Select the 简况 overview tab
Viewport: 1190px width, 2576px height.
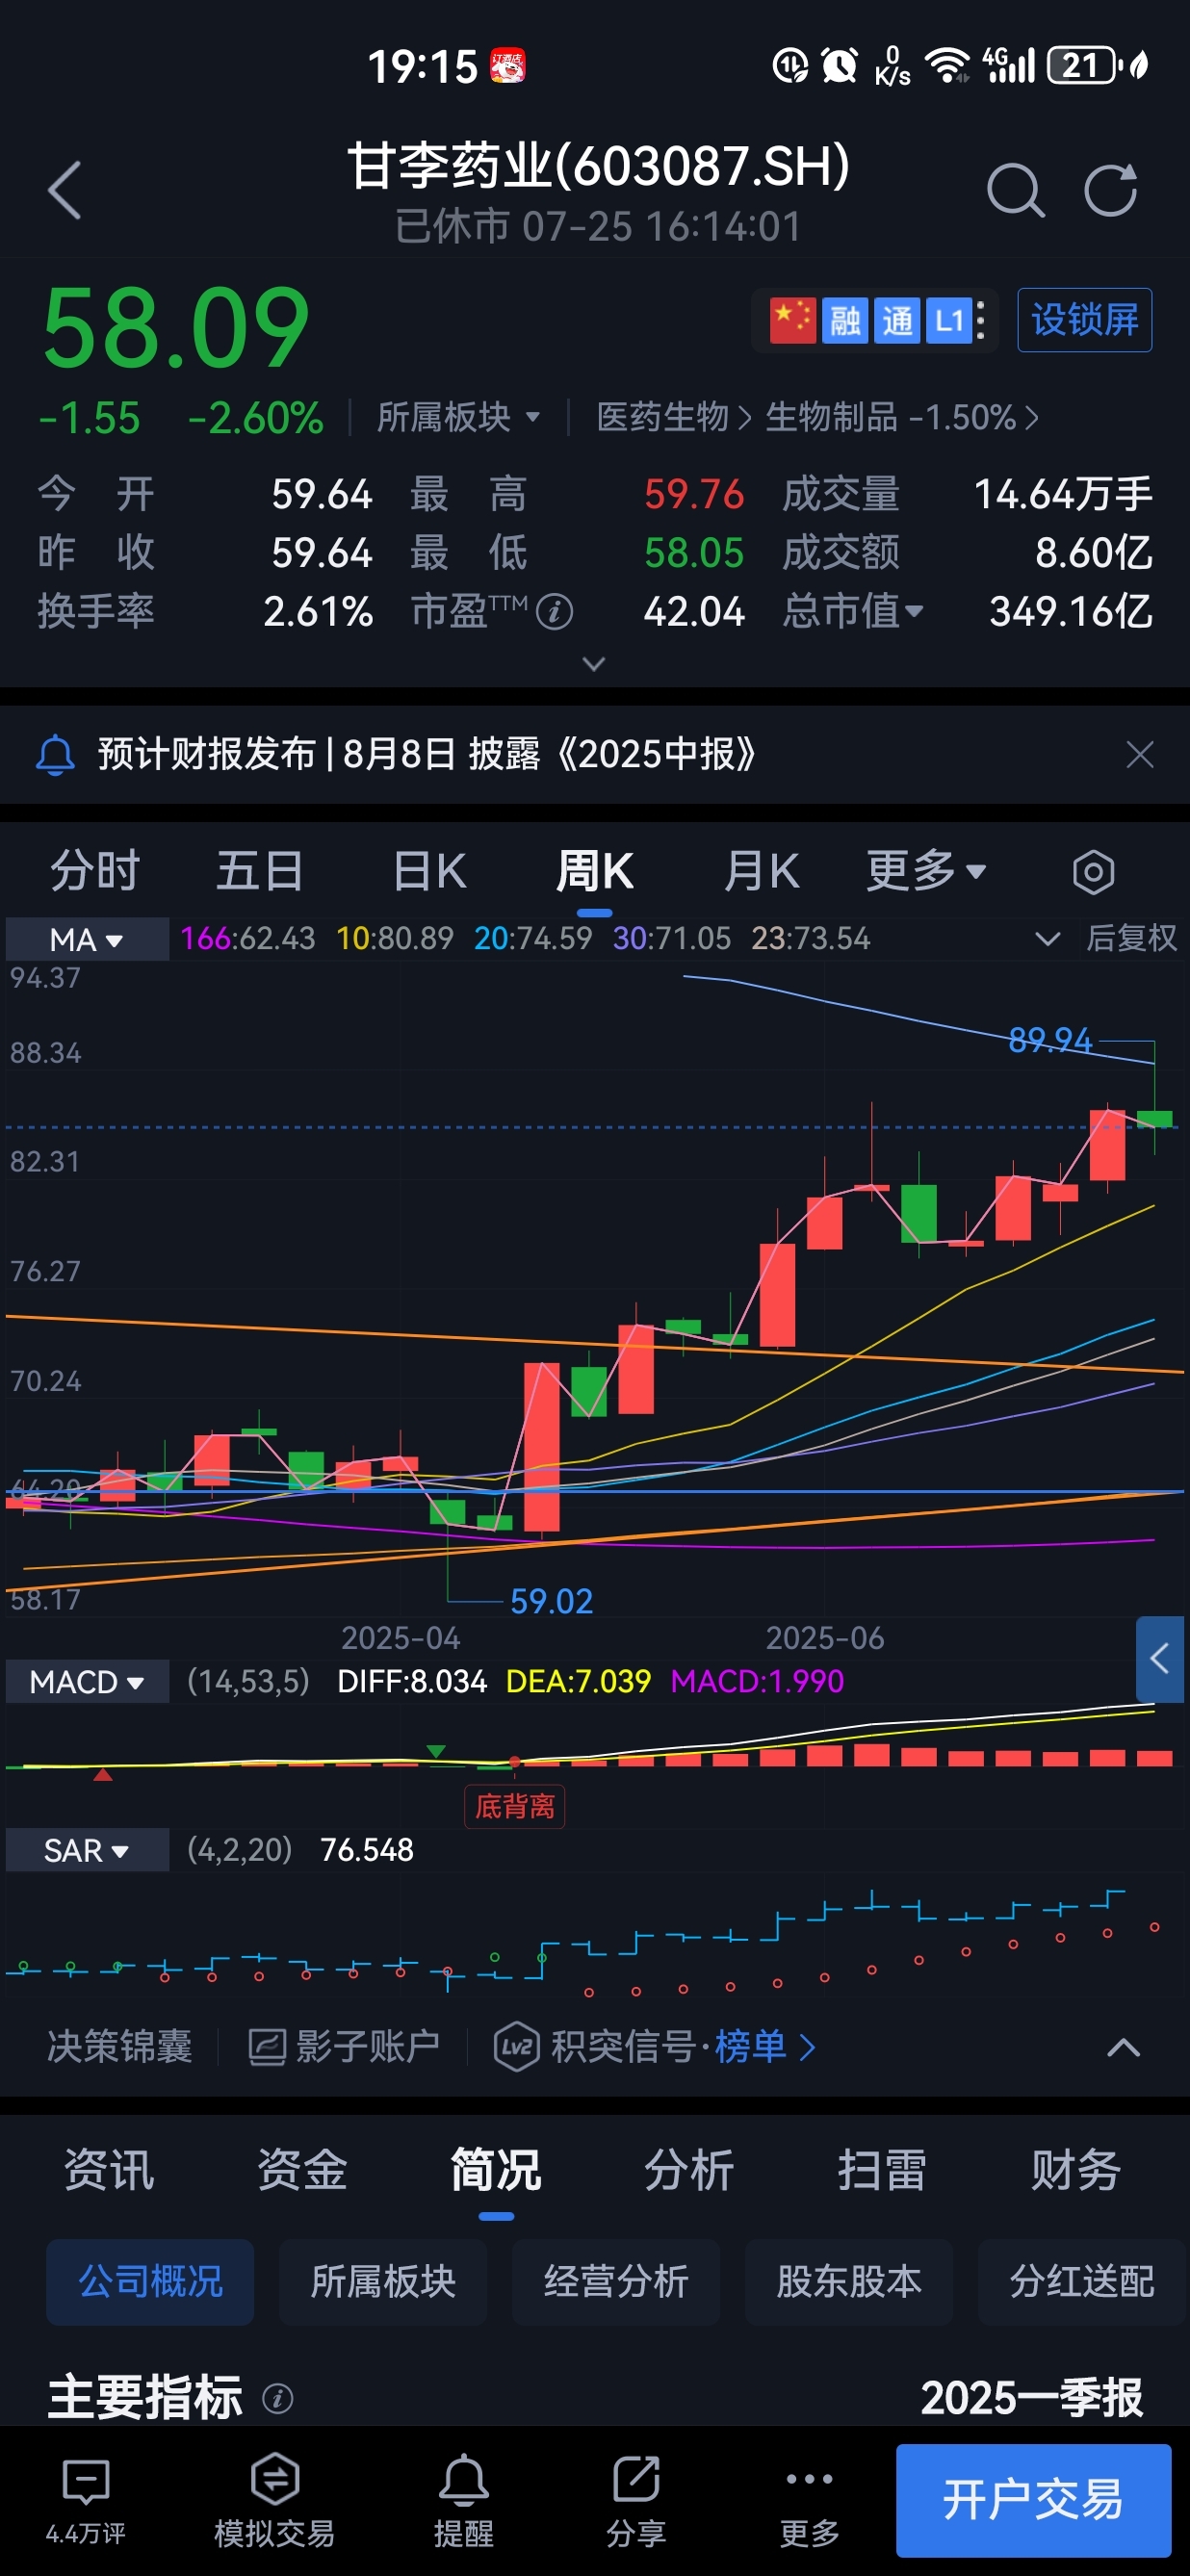pos(496,2170)
